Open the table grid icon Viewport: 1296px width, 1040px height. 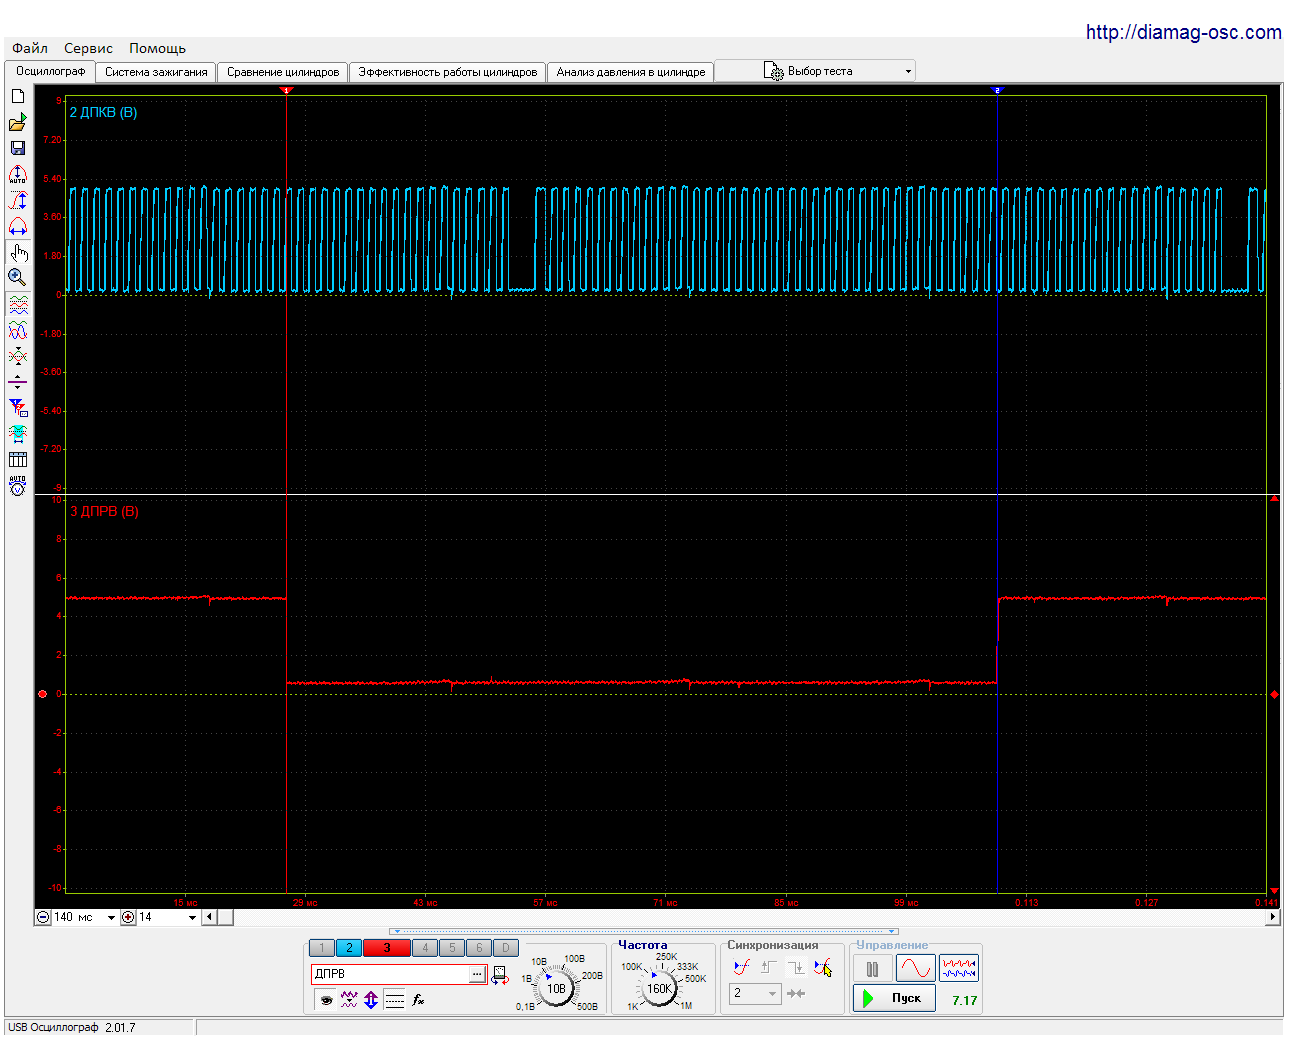click(x=17, y=460)
